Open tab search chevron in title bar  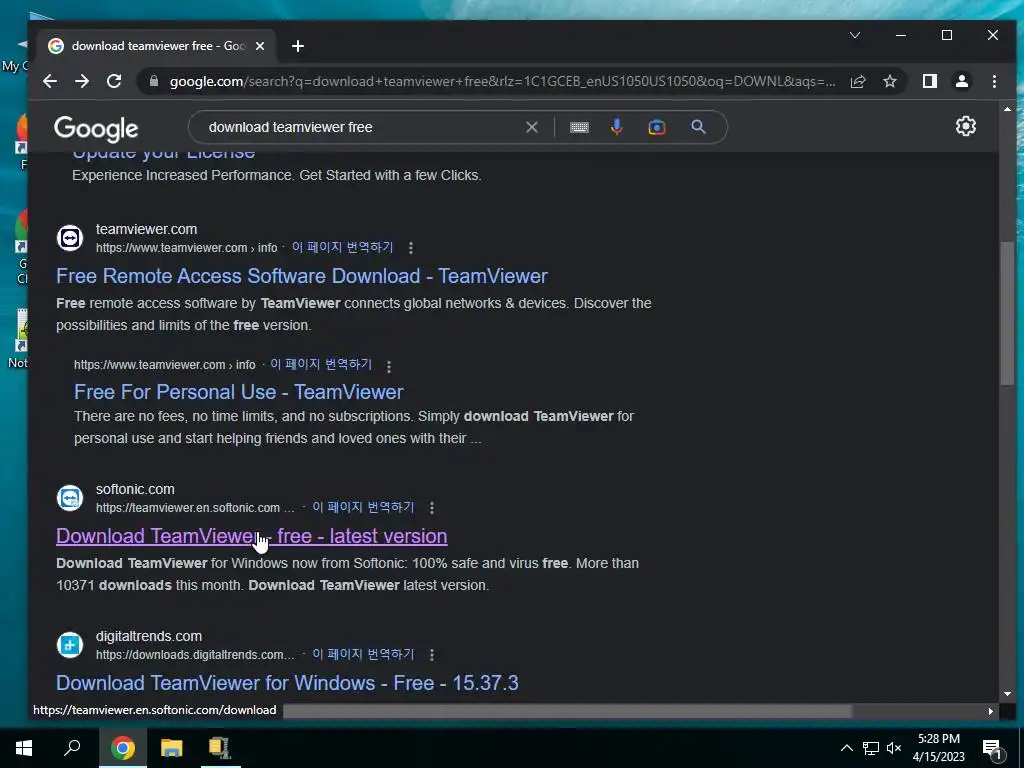pos(855,35)
